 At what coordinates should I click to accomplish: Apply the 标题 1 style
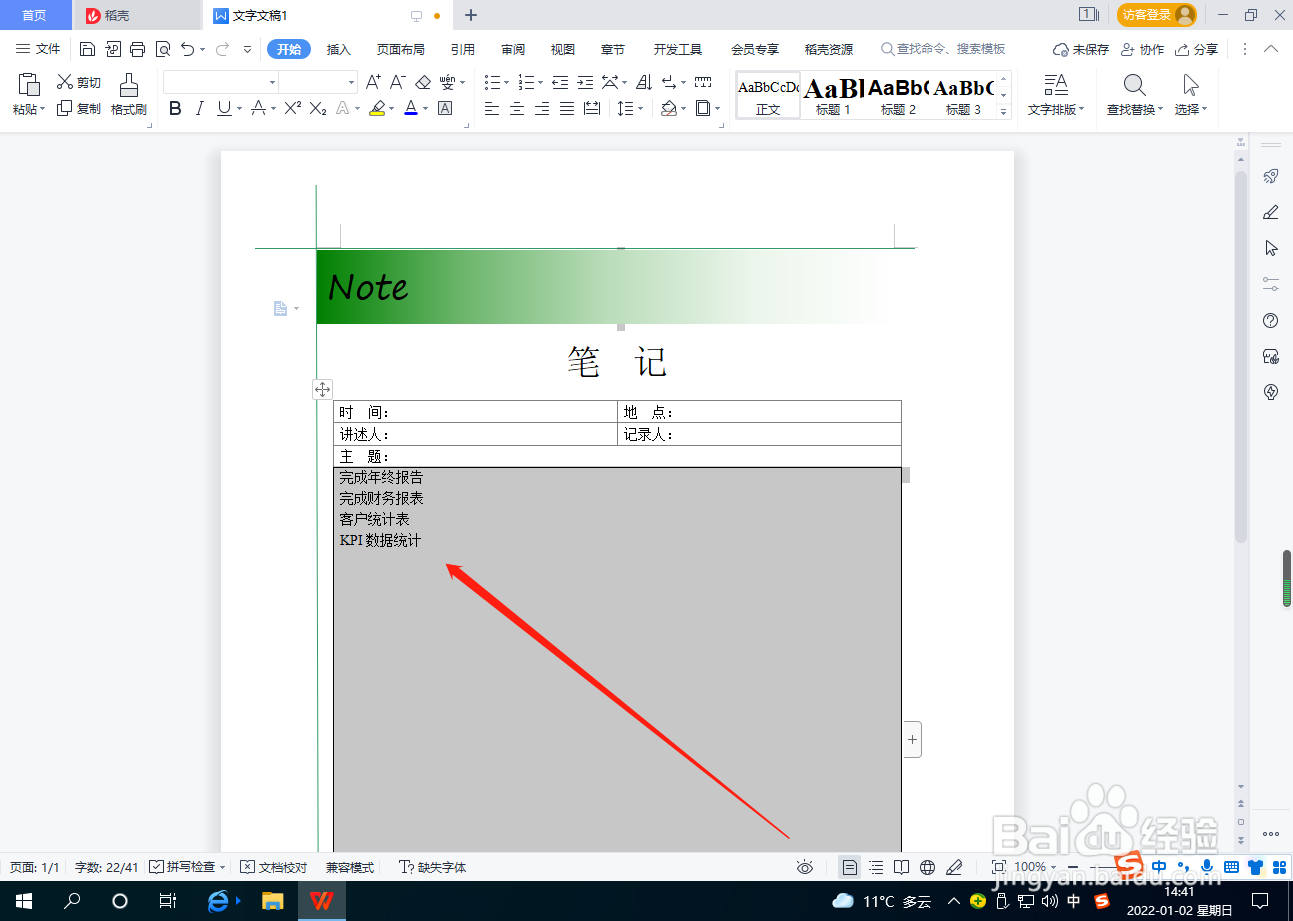click(x=831, y=95)
